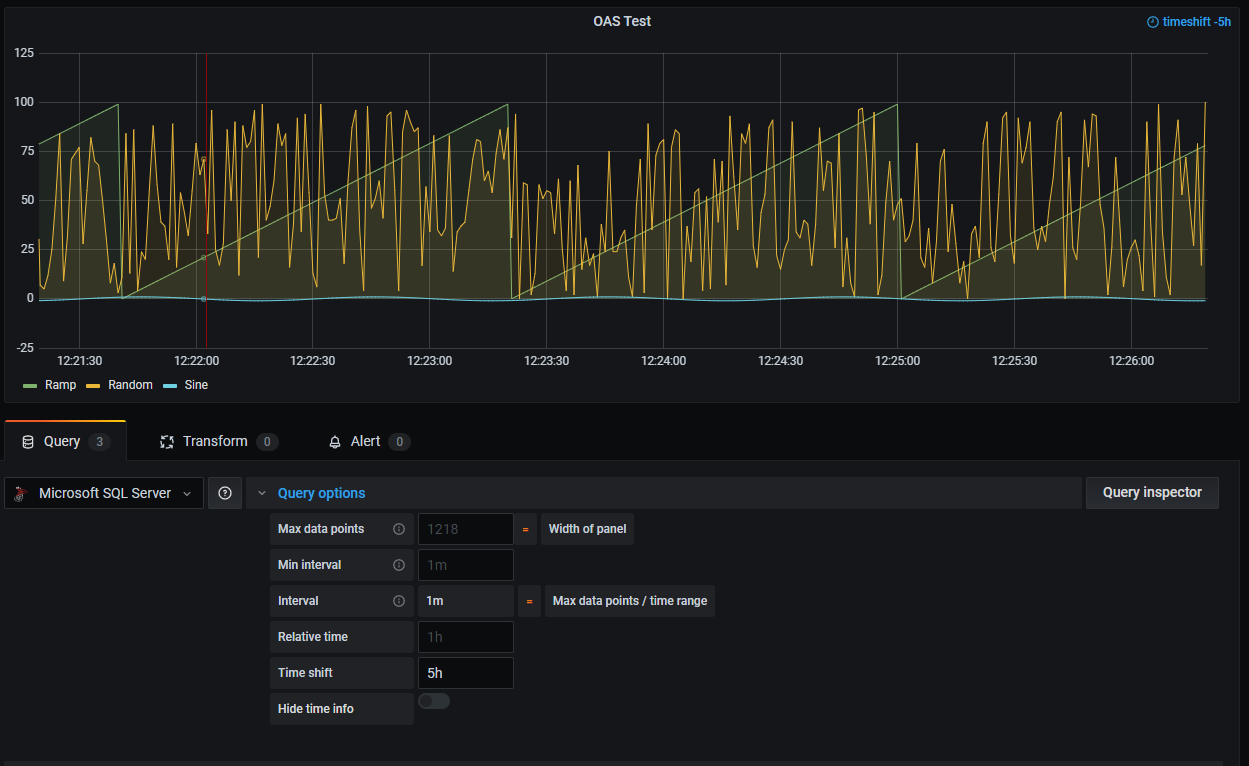
Task: Switch to the Transform tab
Action: coord(215,440)
